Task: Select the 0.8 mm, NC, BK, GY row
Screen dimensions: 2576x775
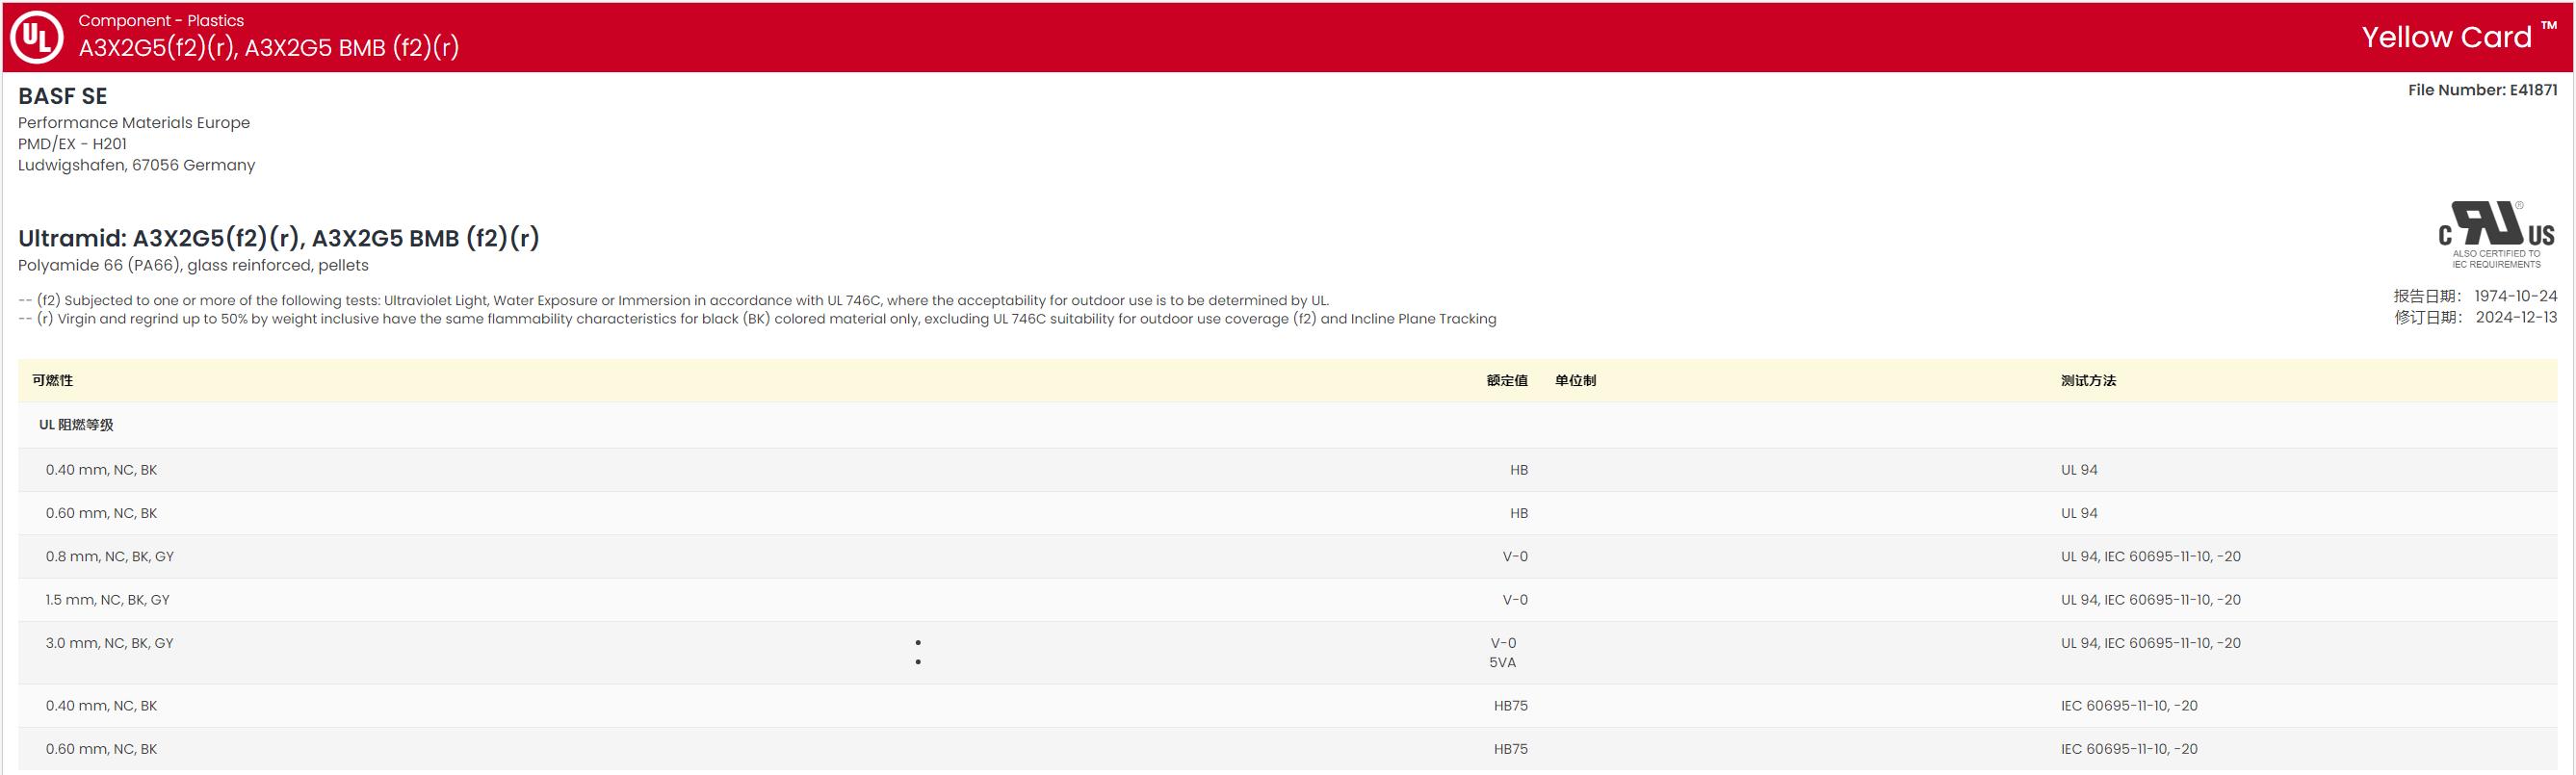Action: pos(1287,556)
